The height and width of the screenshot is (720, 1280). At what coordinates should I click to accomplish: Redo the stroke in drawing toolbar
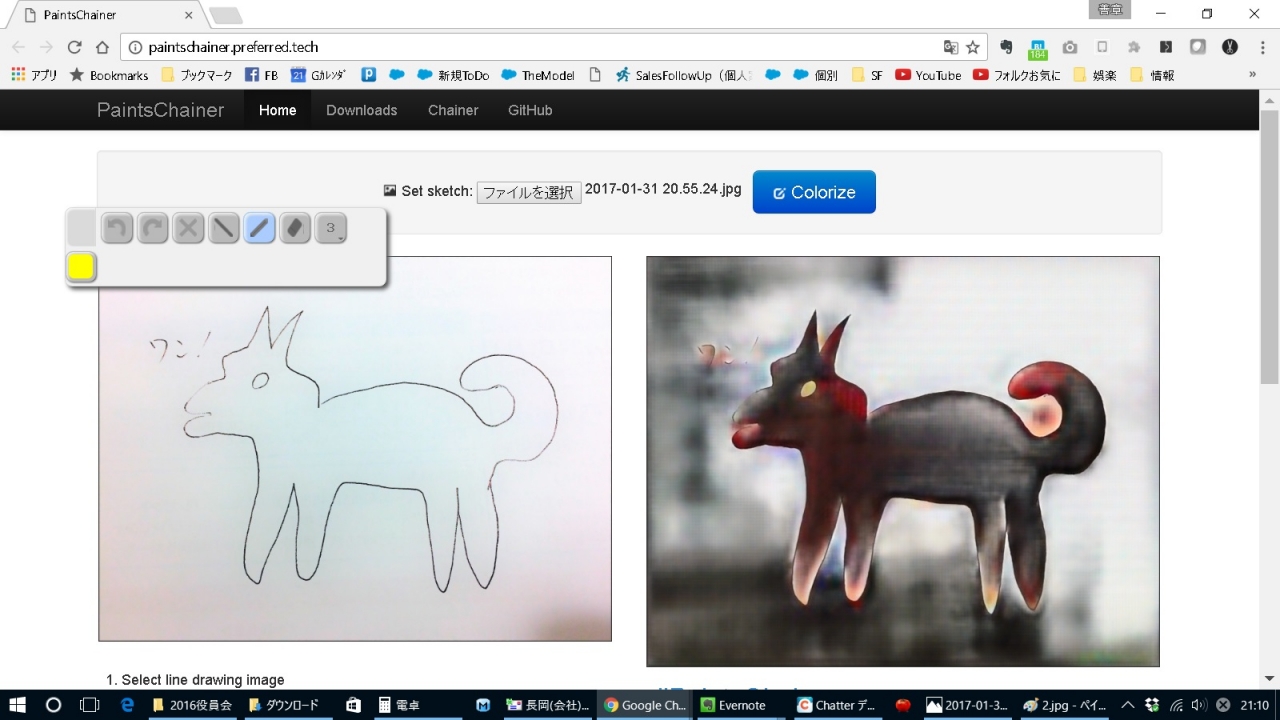pos(152,229)
